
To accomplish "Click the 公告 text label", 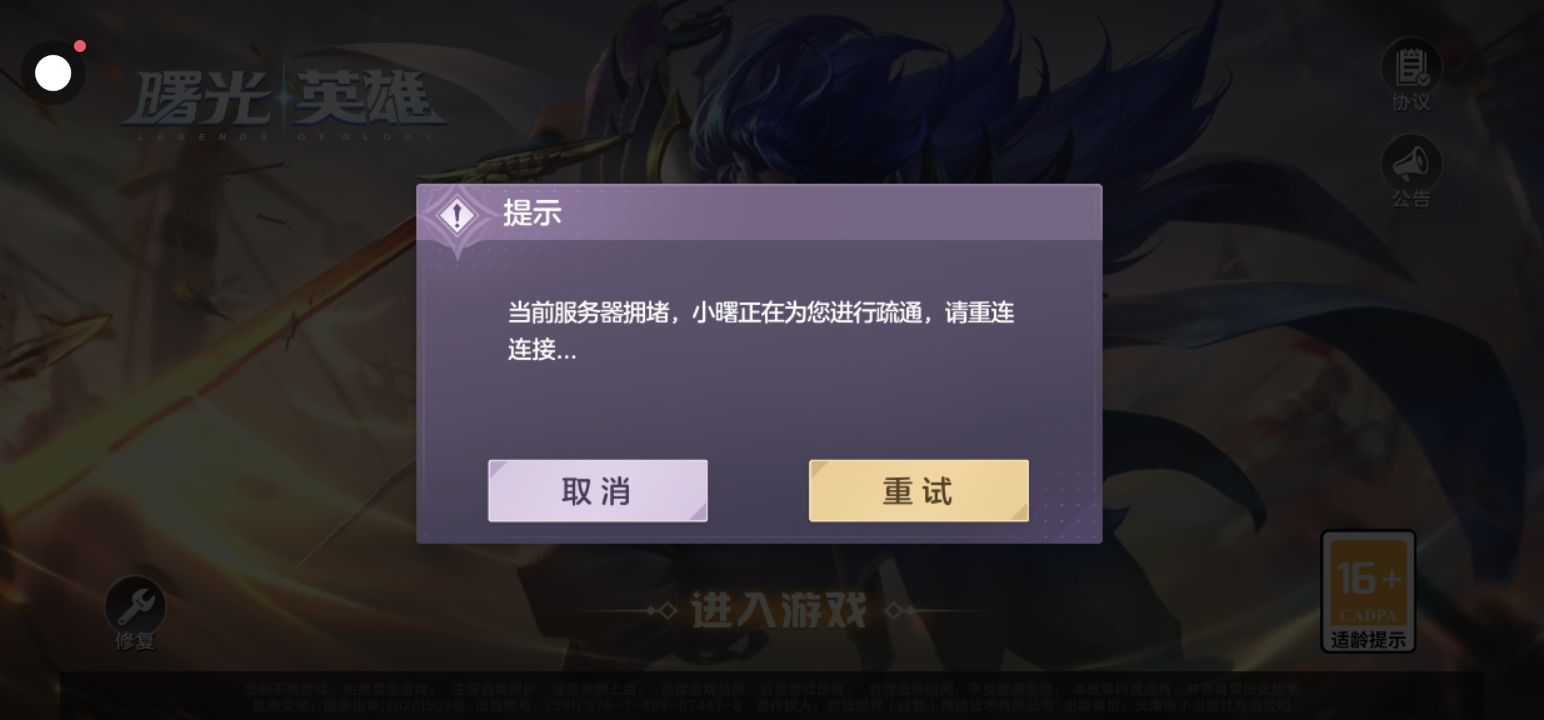I will [1411, 199].
